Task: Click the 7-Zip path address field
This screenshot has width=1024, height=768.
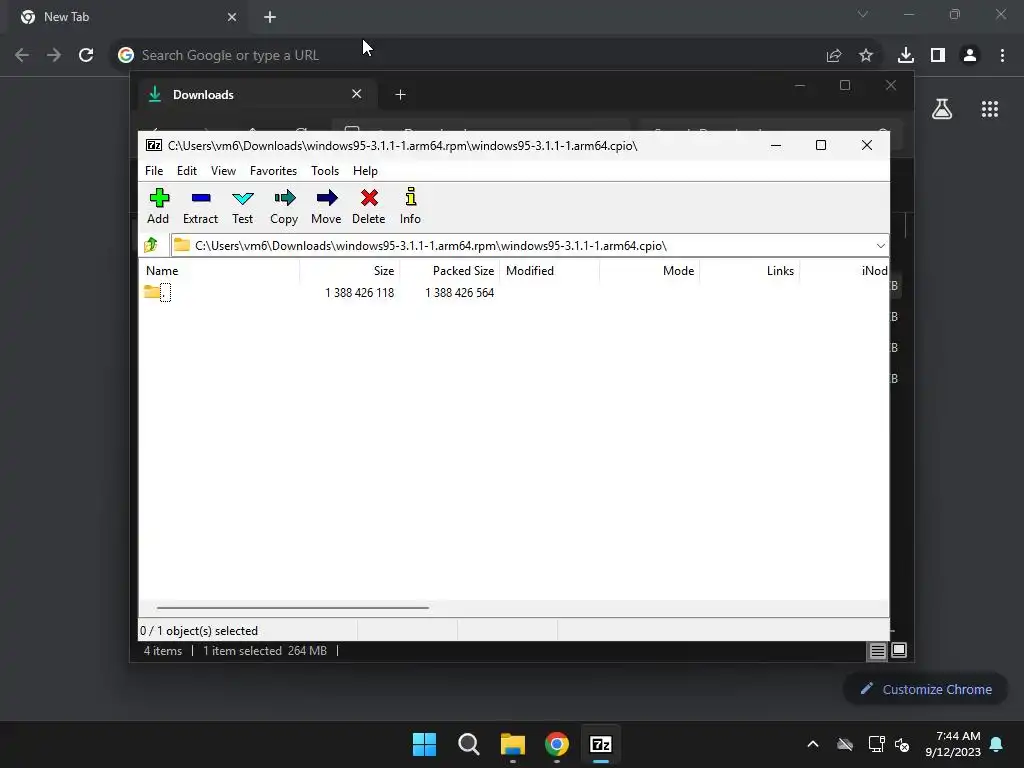Action: (529, 246)
